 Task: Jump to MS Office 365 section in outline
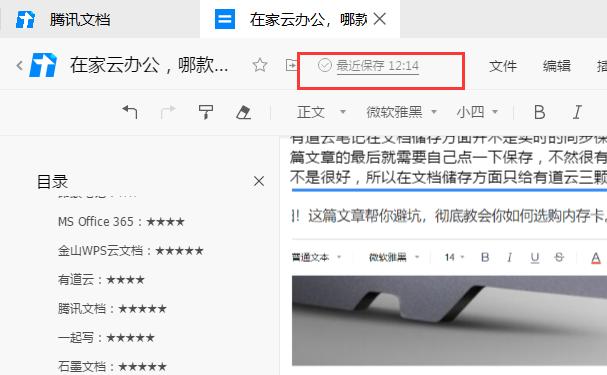(x=121, y=222)
